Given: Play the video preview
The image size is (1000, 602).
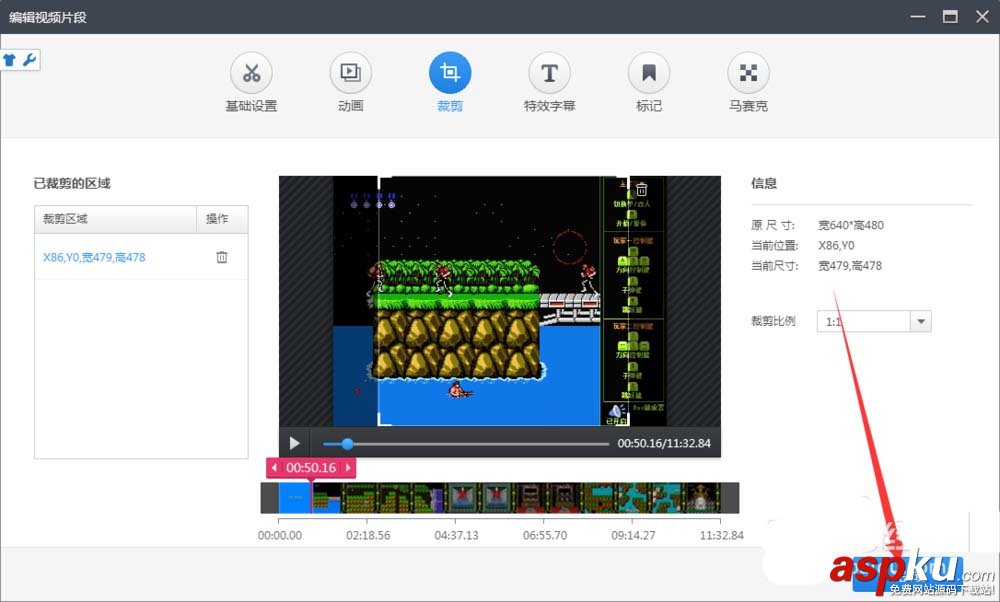Looking at the screenshot, I should (294, 443).
